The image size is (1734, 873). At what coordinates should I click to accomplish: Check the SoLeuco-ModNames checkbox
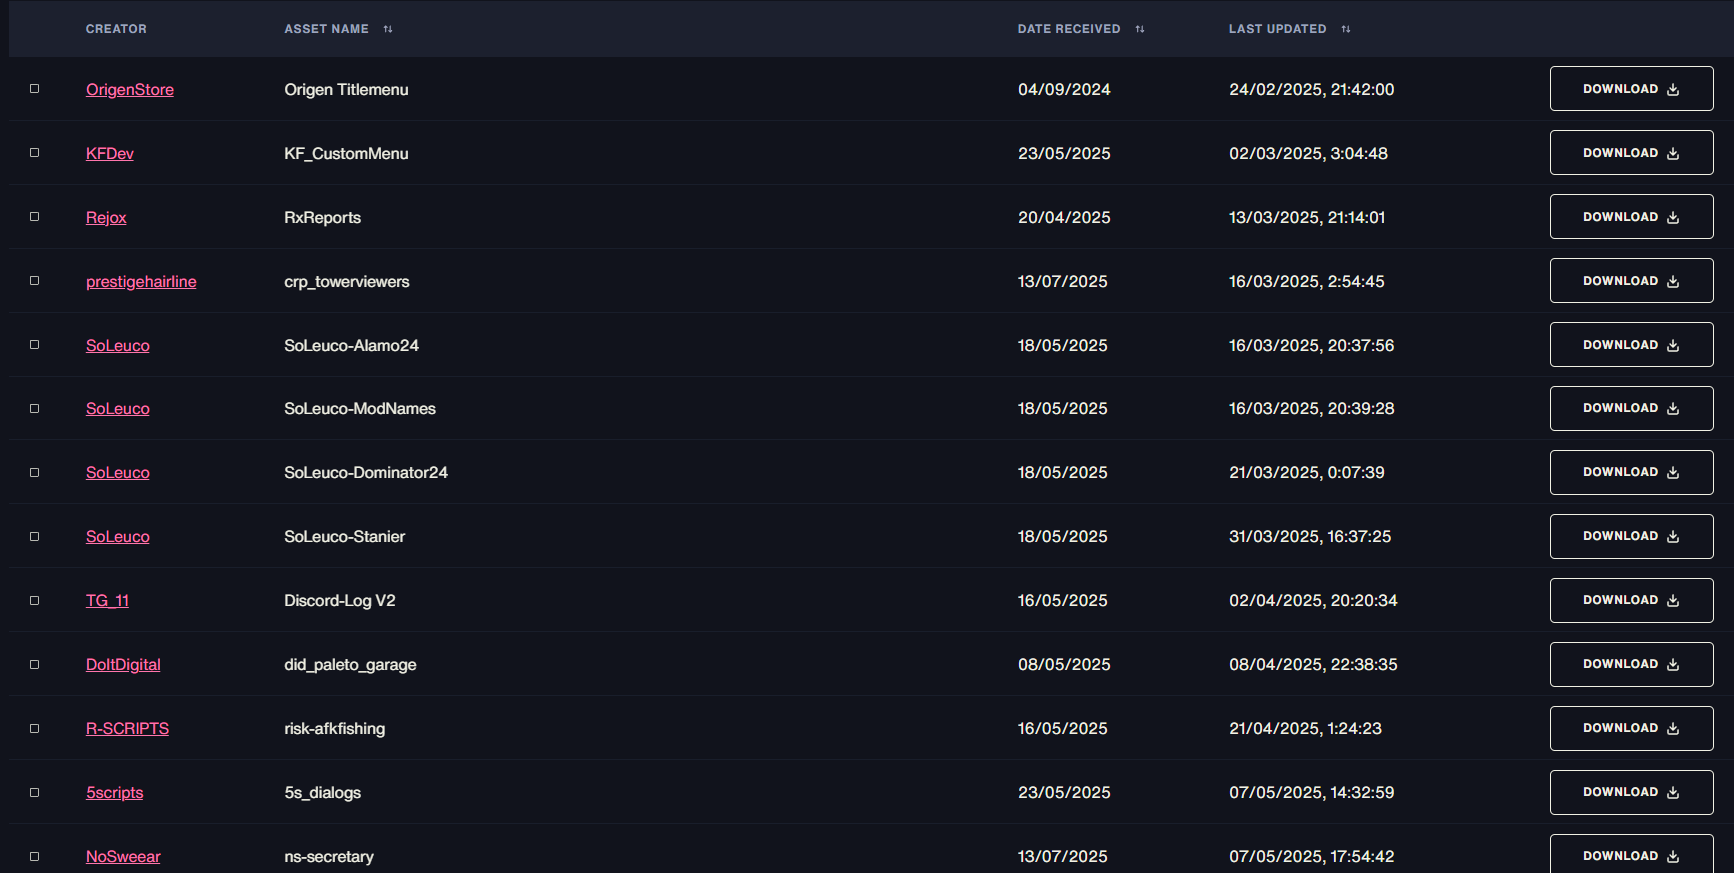coord(35,409)
